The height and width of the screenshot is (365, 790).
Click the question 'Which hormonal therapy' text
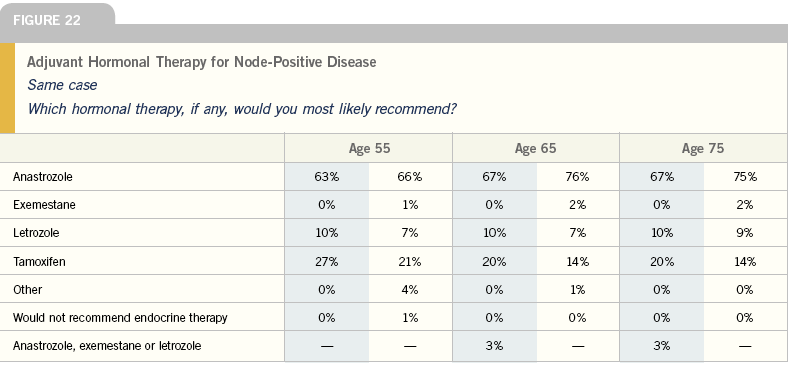click(x=242, y=109)
